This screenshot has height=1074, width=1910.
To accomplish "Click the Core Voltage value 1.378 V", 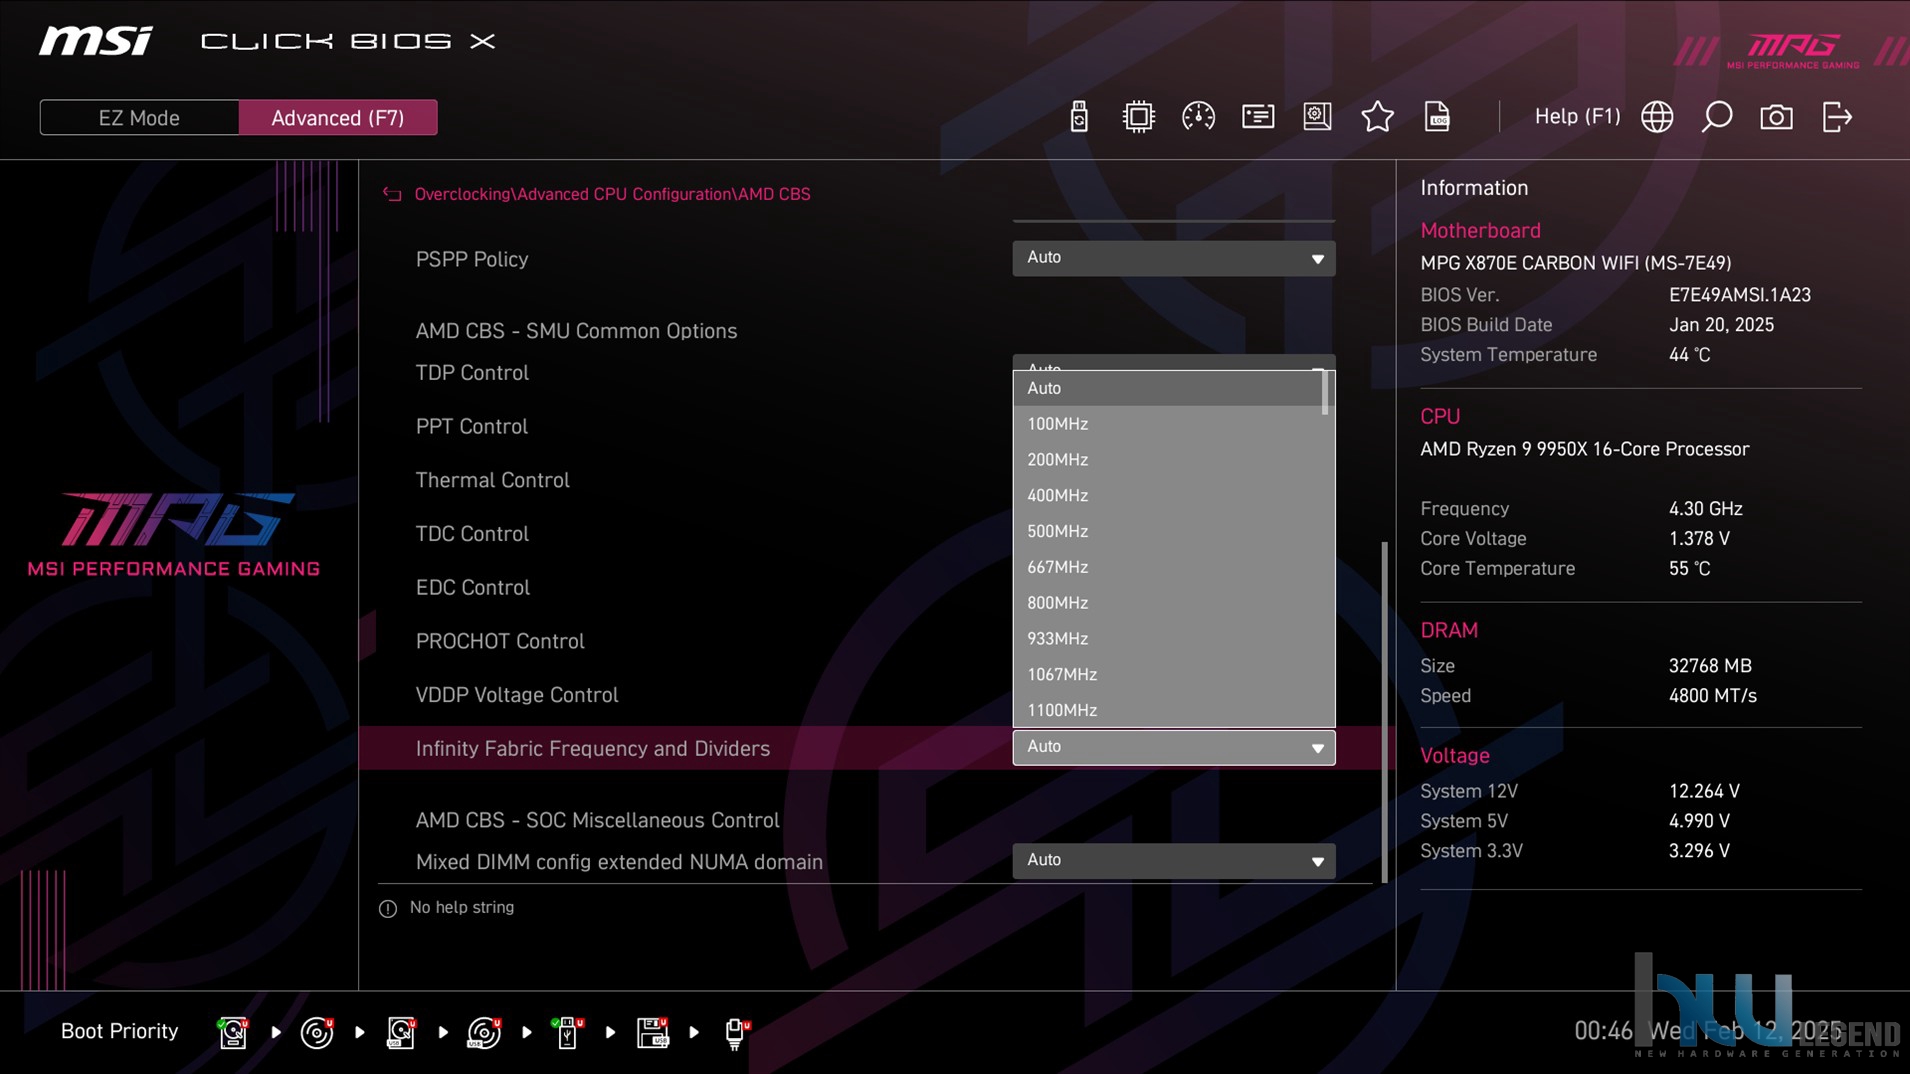I will click(1699, 539).
